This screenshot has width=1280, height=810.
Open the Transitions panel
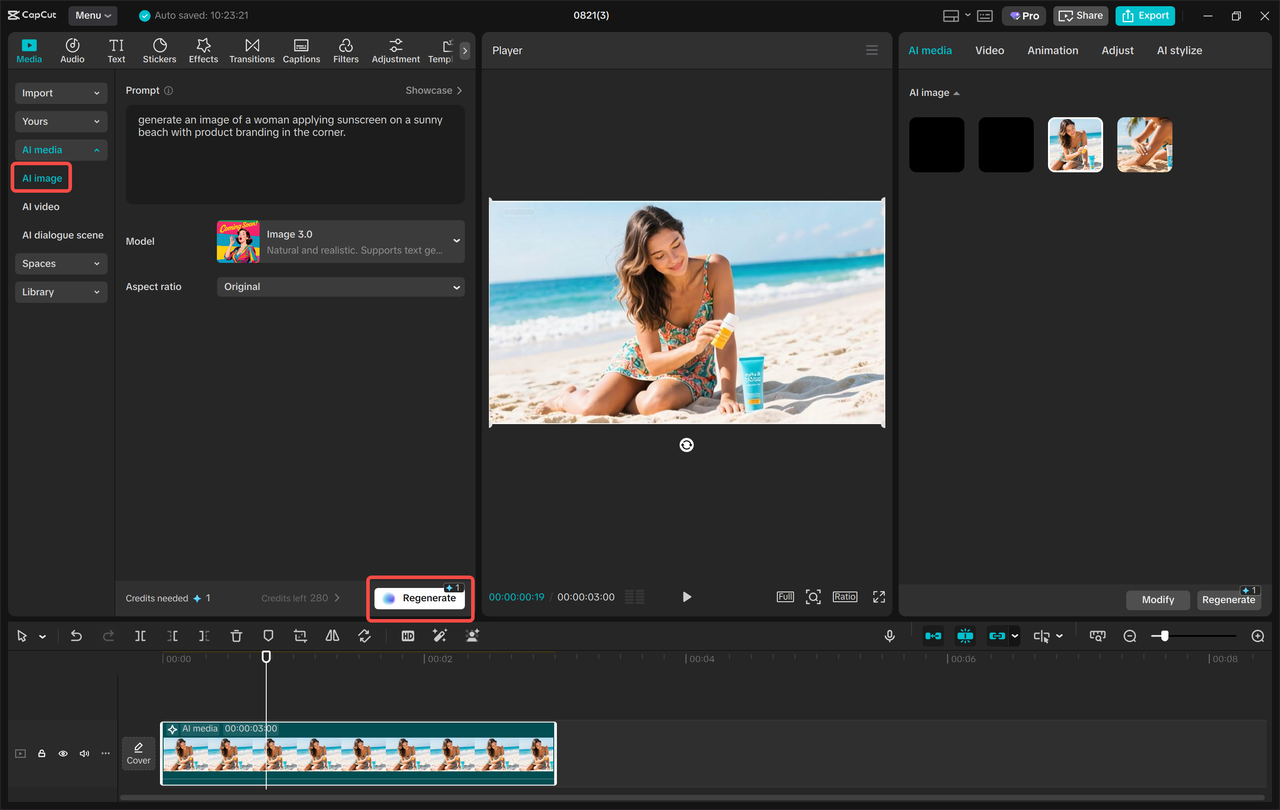tap(251, 50)
